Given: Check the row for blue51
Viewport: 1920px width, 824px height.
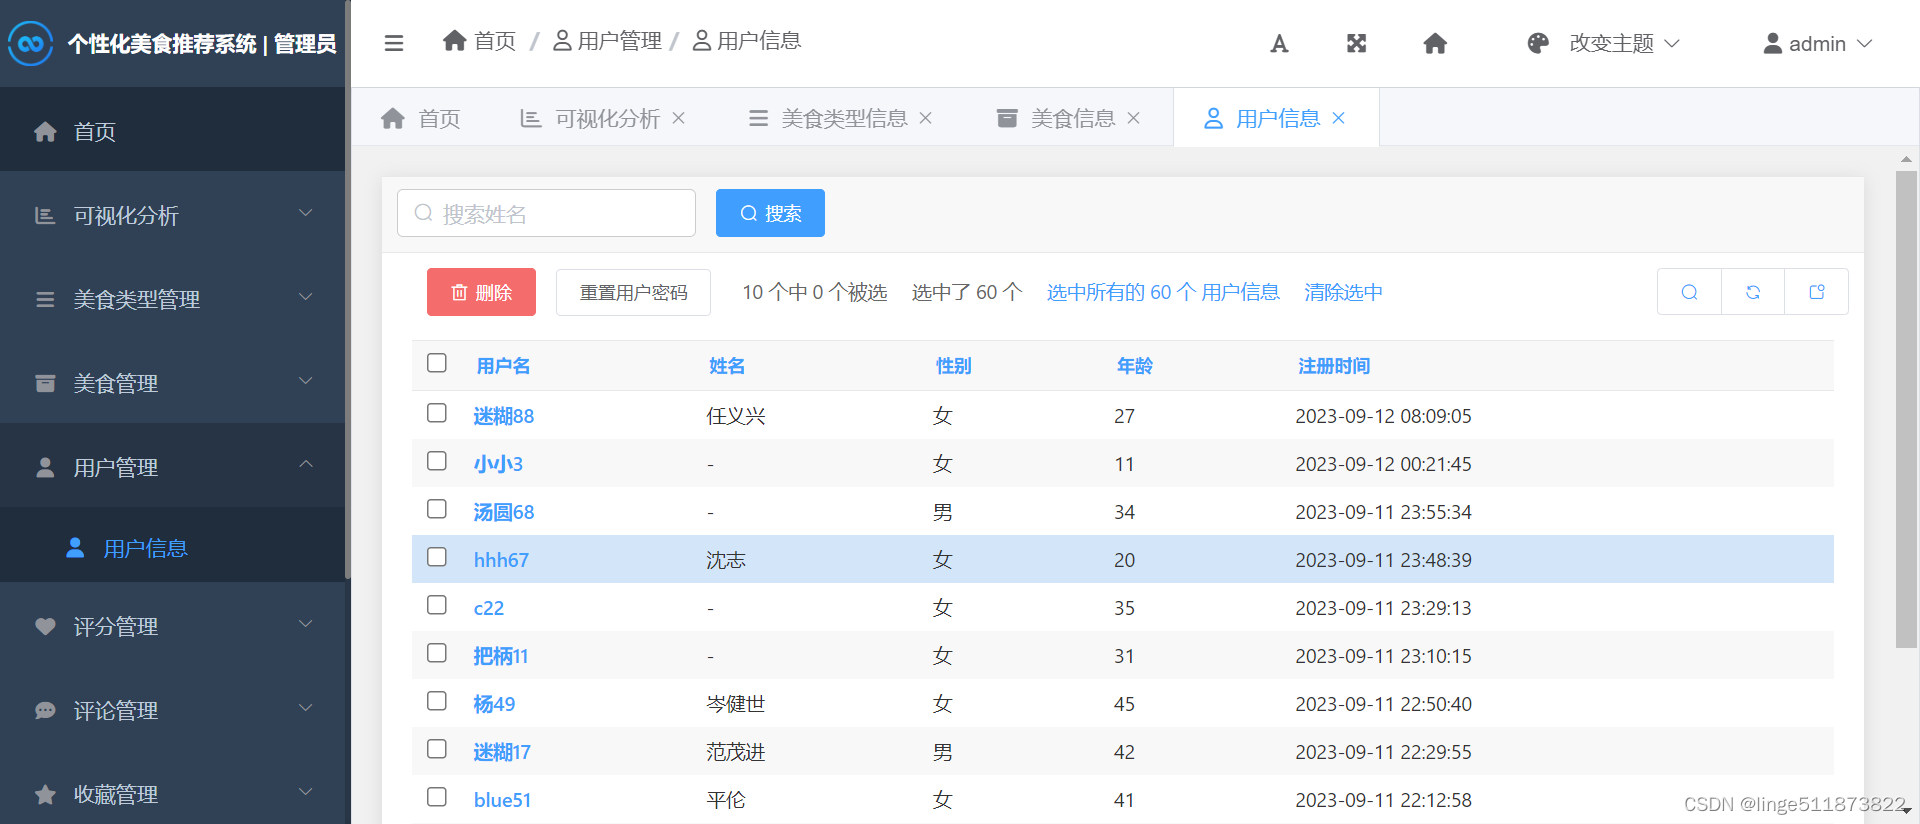Looking at the screenshot, I should pos(437,797).
